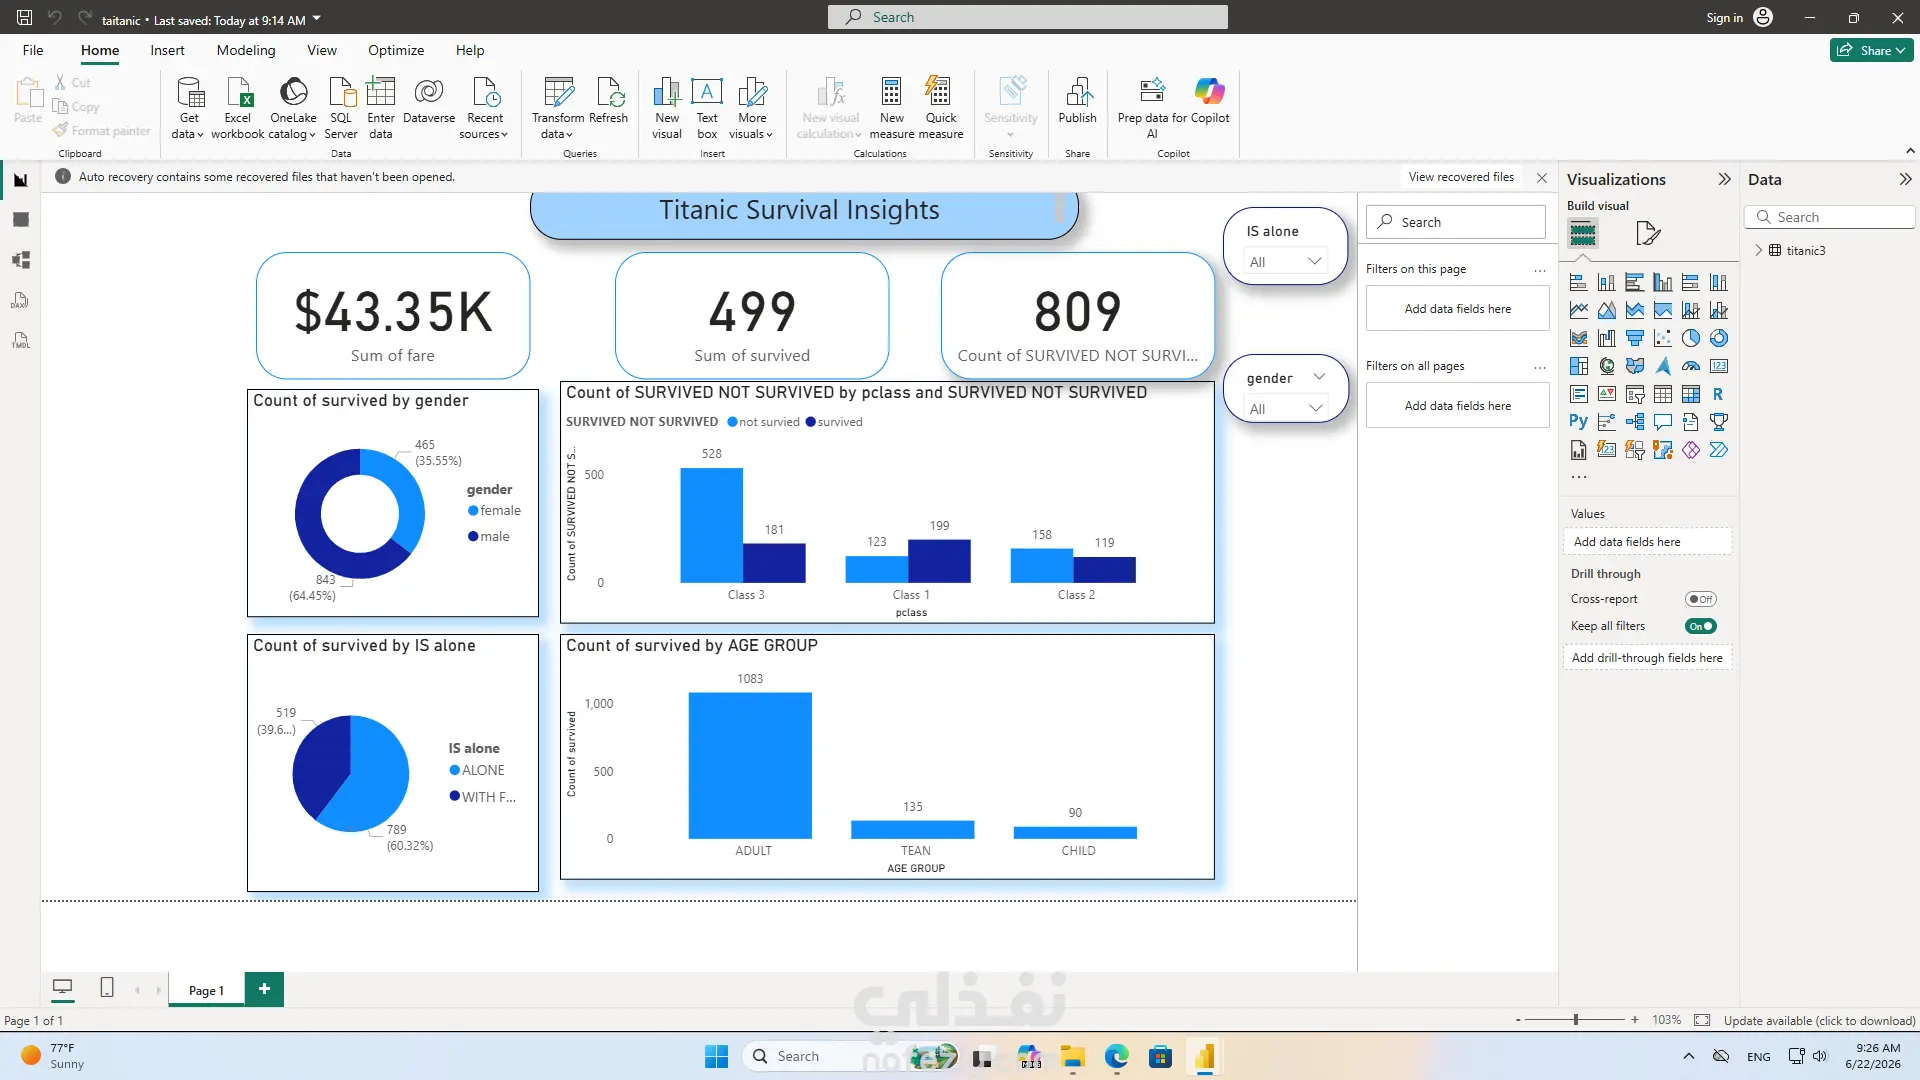This screenshot has height=1080, width=1920.
Task: Insert a globe map visual
Action: pyautogui.click(x=1607, y=367)
